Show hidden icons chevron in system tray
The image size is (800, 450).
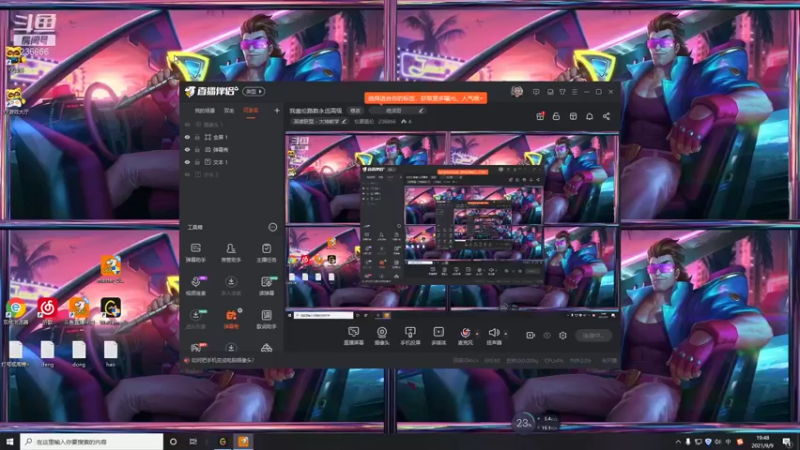coord(678,442)
